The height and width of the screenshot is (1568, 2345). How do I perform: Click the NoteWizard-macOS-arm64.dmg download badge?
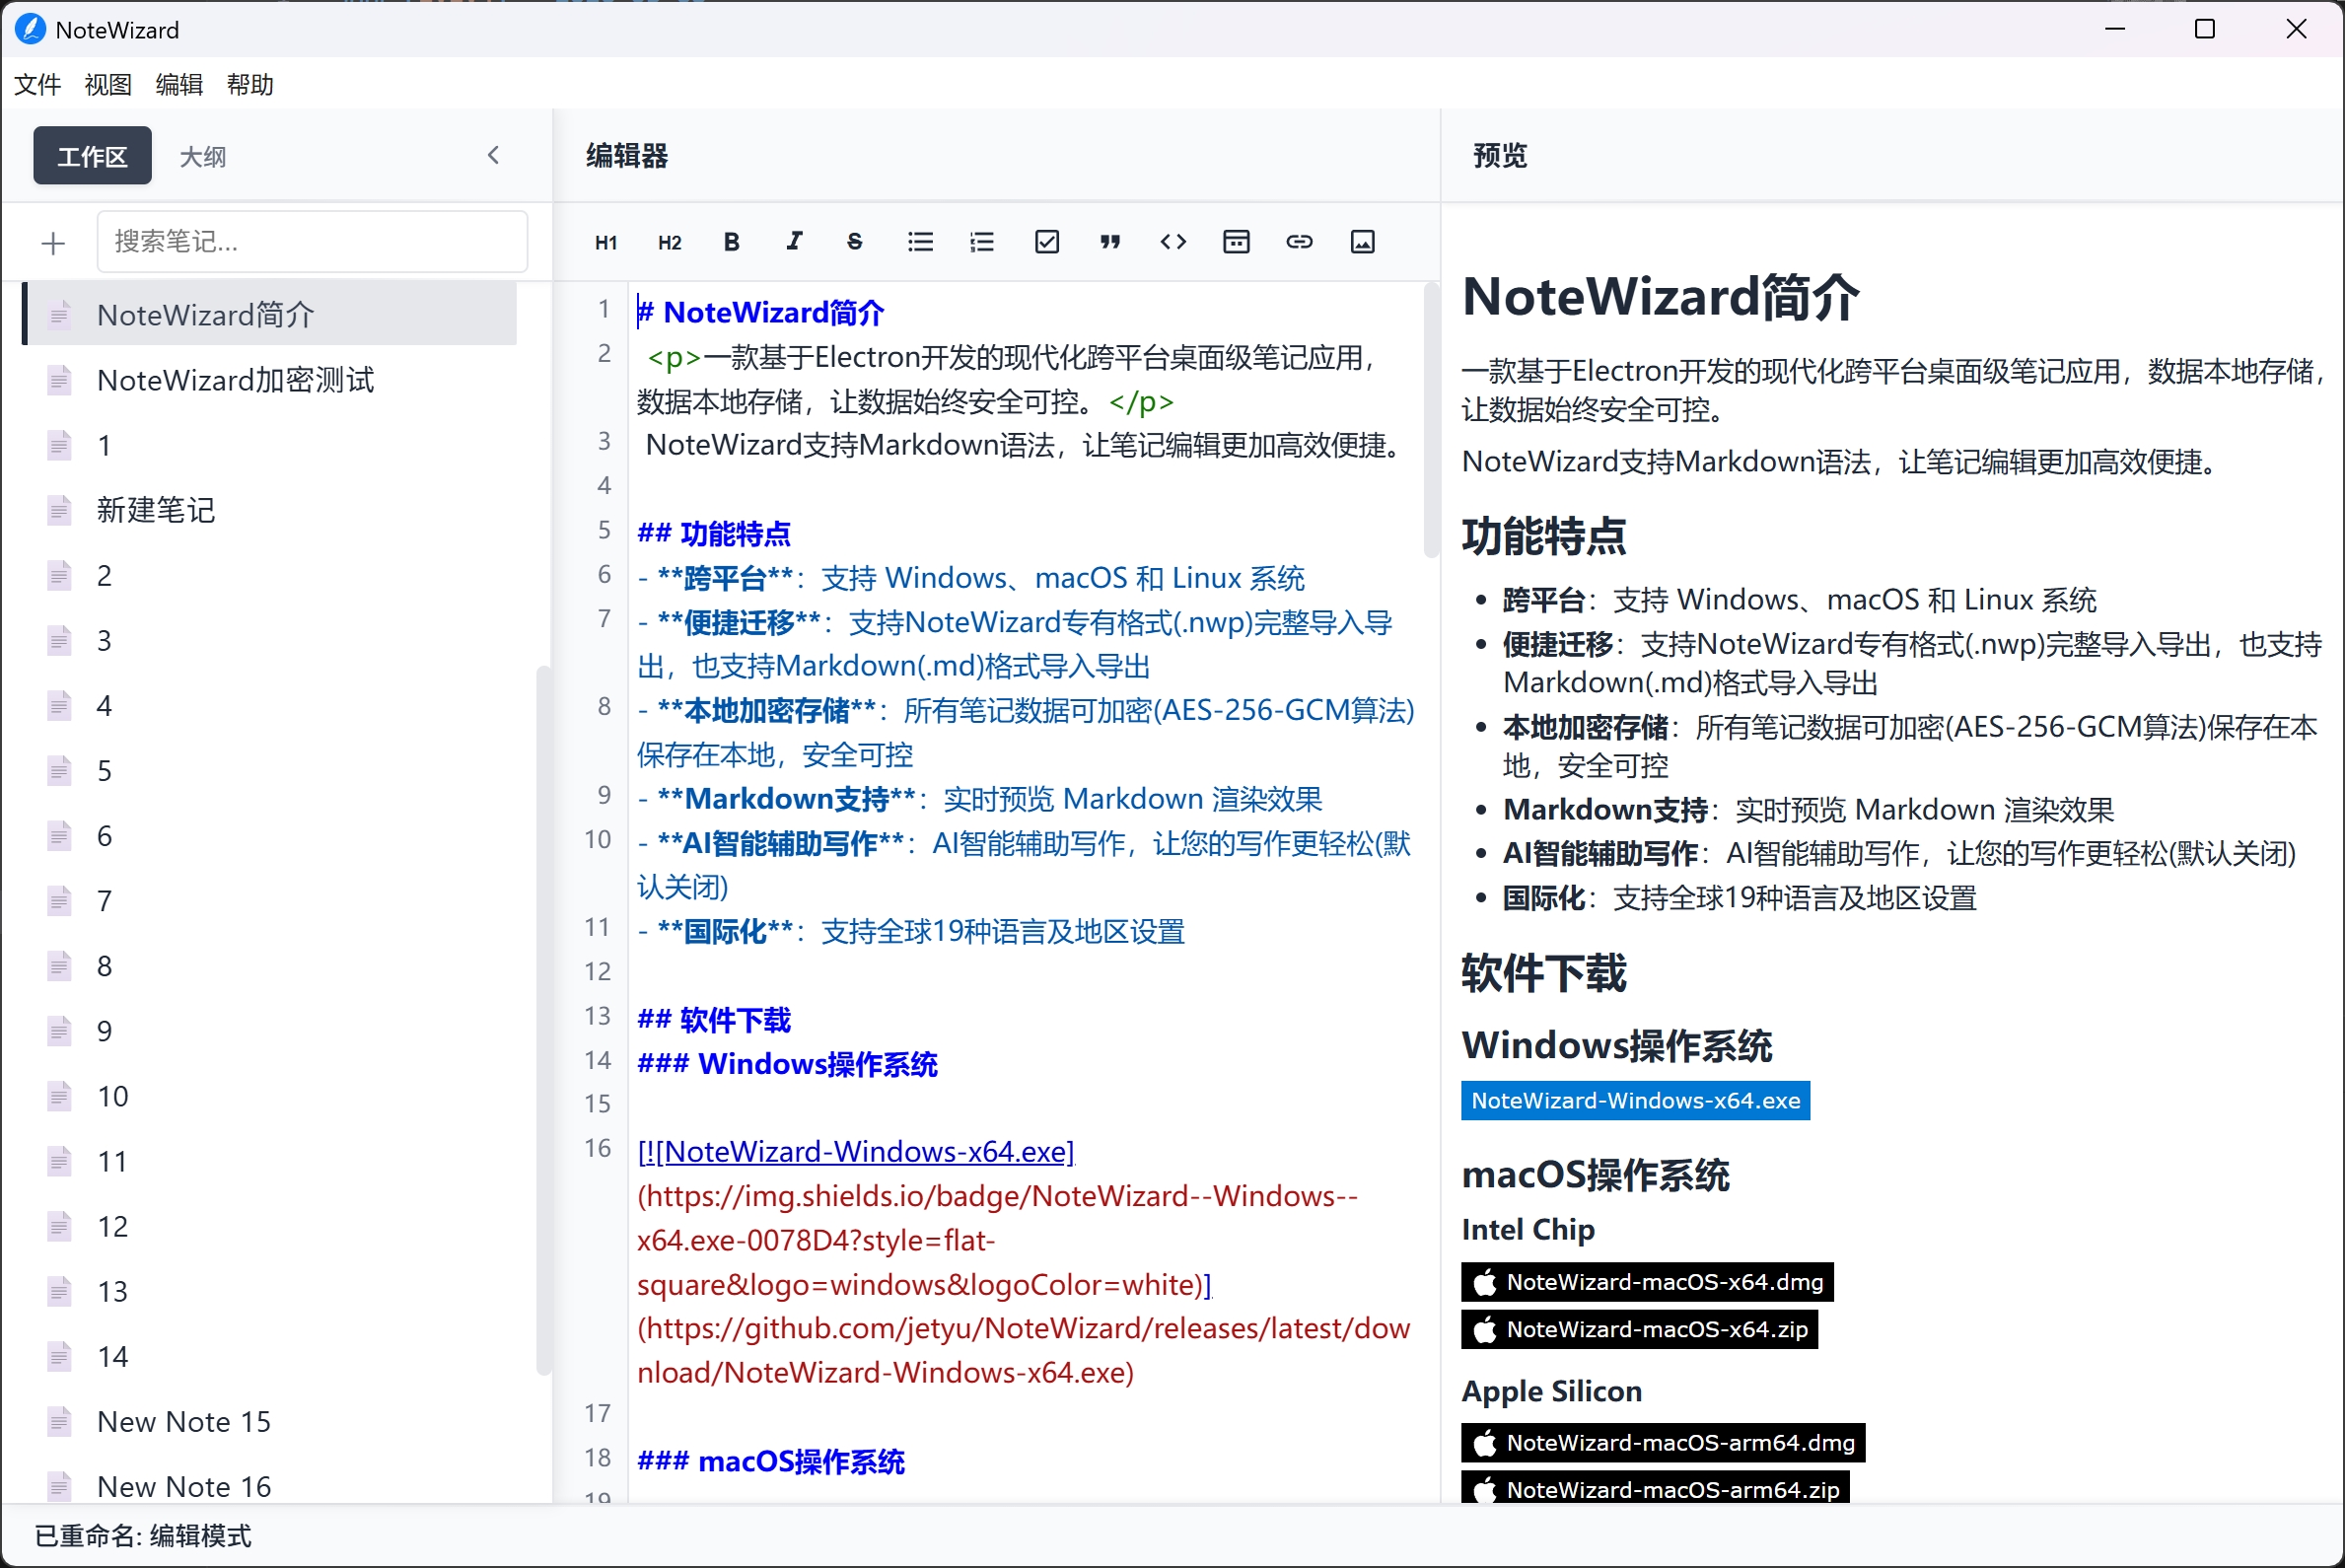click(1663, 1443)
